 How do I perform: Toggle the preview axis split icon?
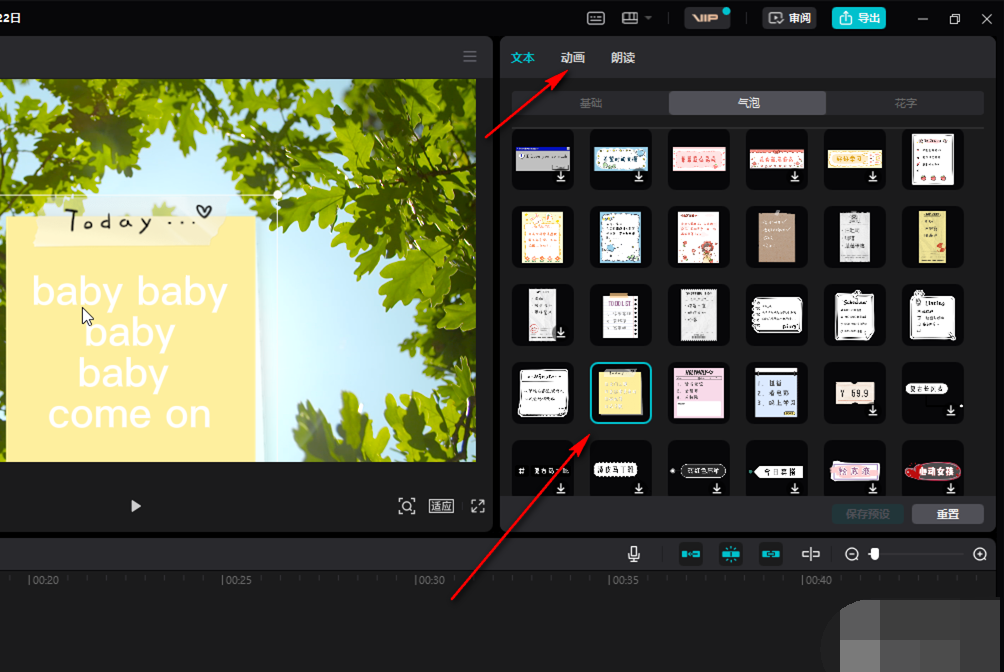coord(811,554)
